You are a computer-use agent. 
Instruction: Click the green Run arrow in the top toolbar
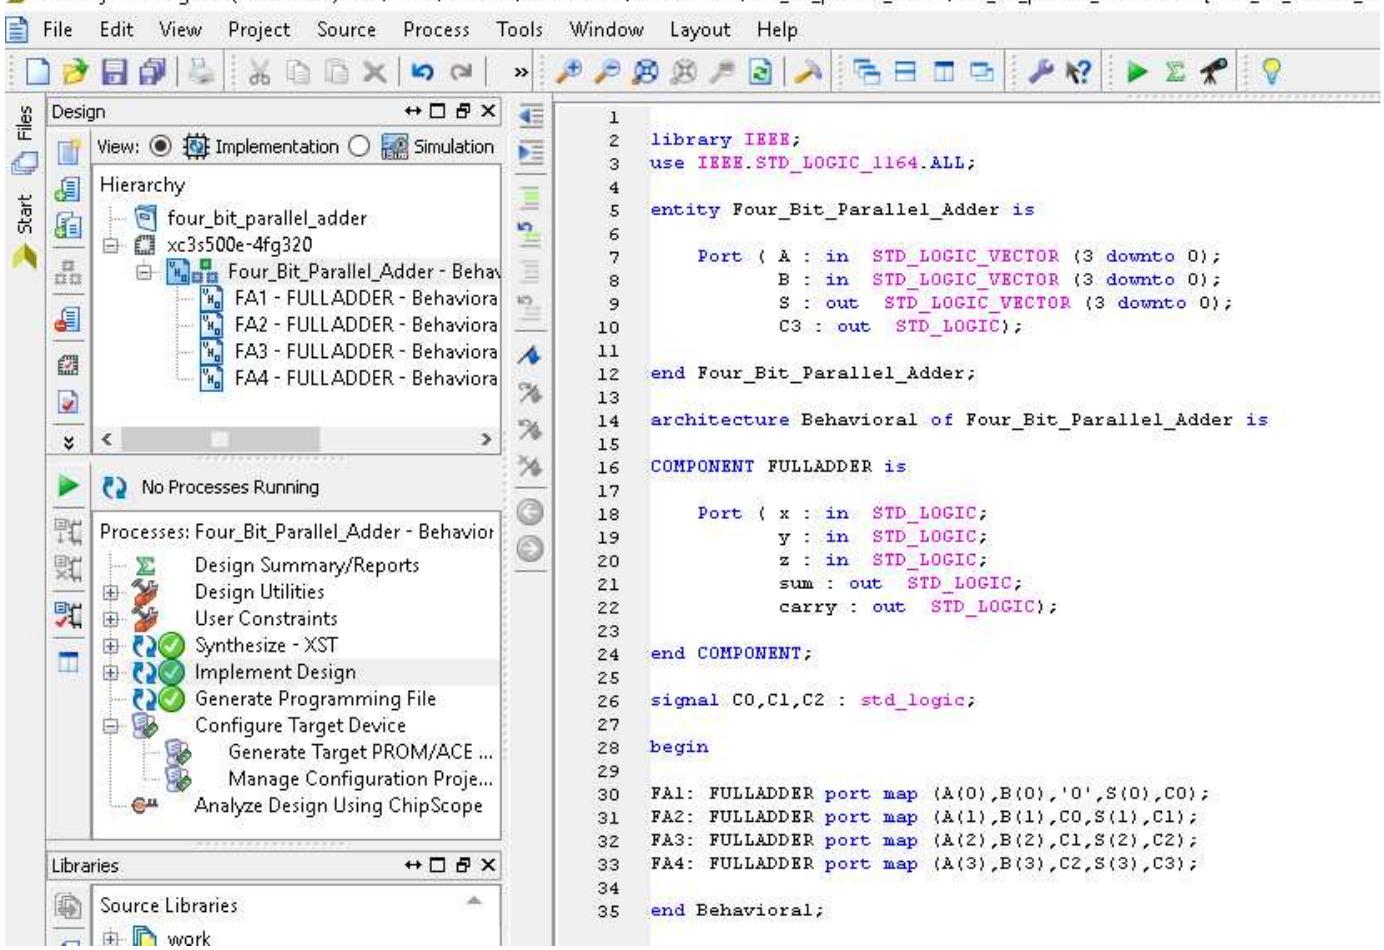pos(1137,71)
